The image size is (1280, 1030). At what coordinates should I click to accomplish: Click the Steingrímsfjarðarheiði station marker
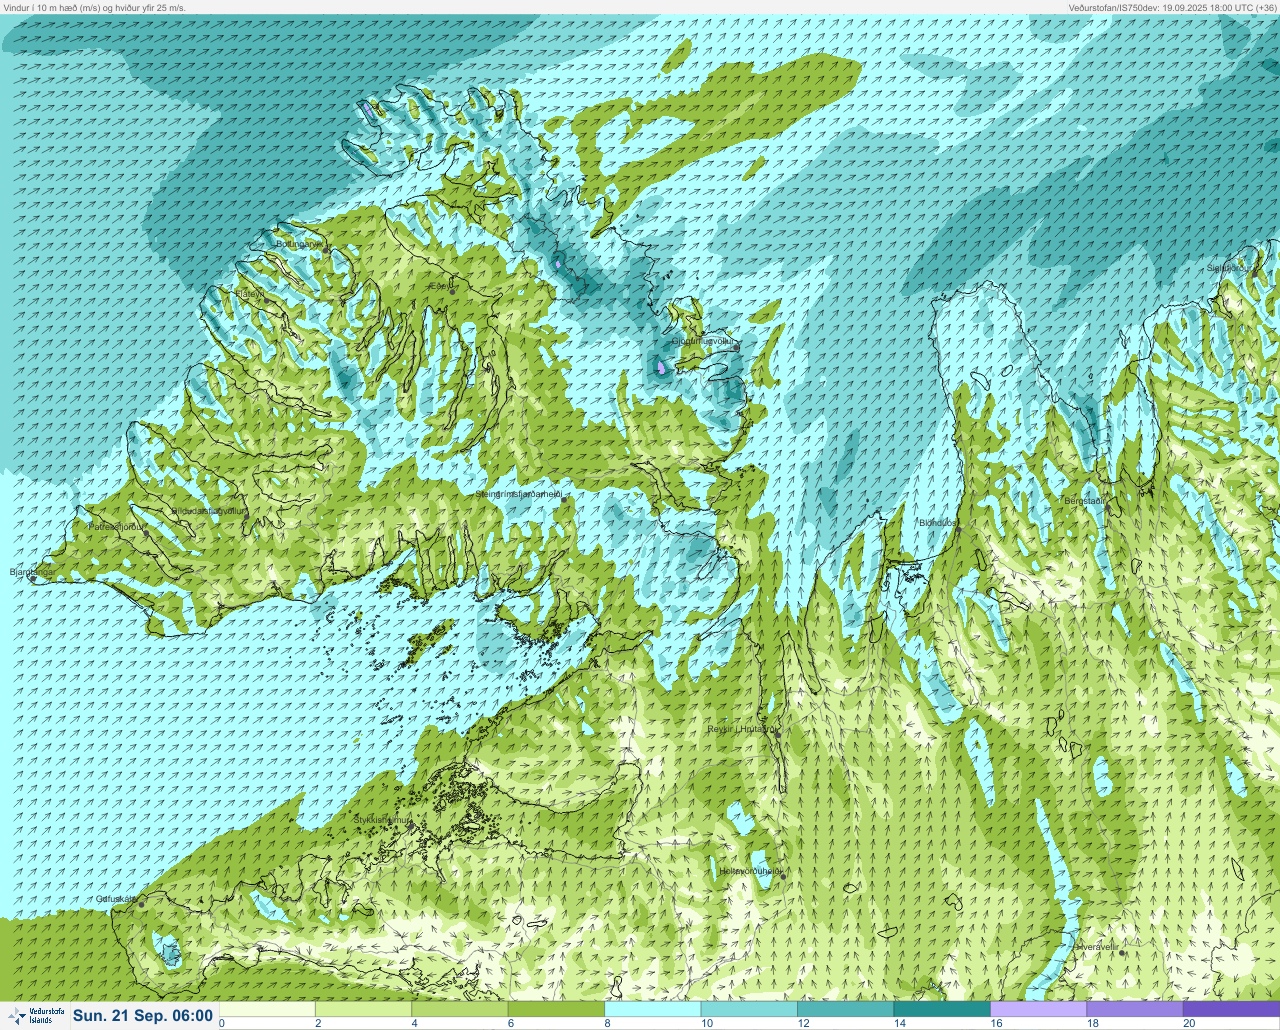[x=566, y=499]
